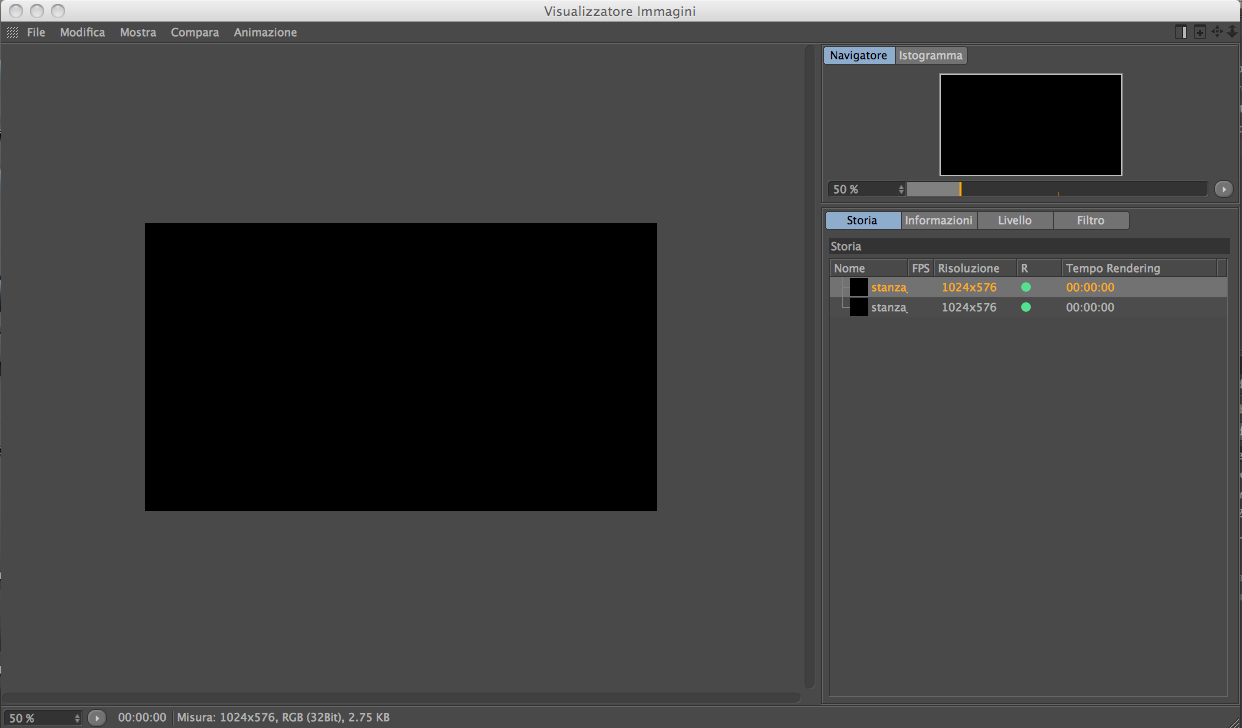This screenshot has width=1242, height=728.
Task: Switch to the Istogramma tab
Action: [x=931, y=55]
